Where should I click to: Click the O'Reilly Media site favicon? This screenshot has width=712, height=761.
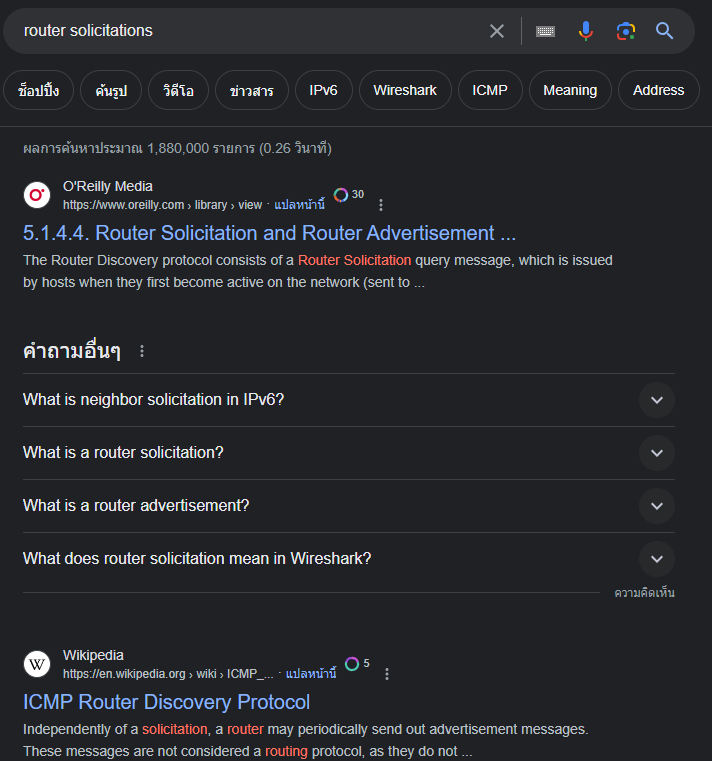(37, 195)
